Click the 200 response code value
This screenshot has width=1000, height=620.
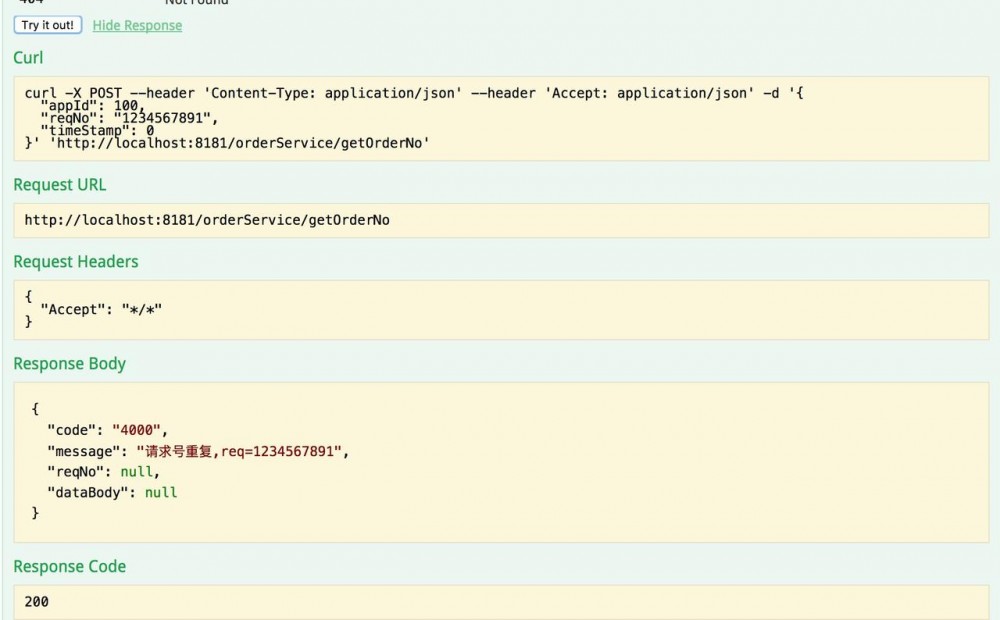click(37, 602)
